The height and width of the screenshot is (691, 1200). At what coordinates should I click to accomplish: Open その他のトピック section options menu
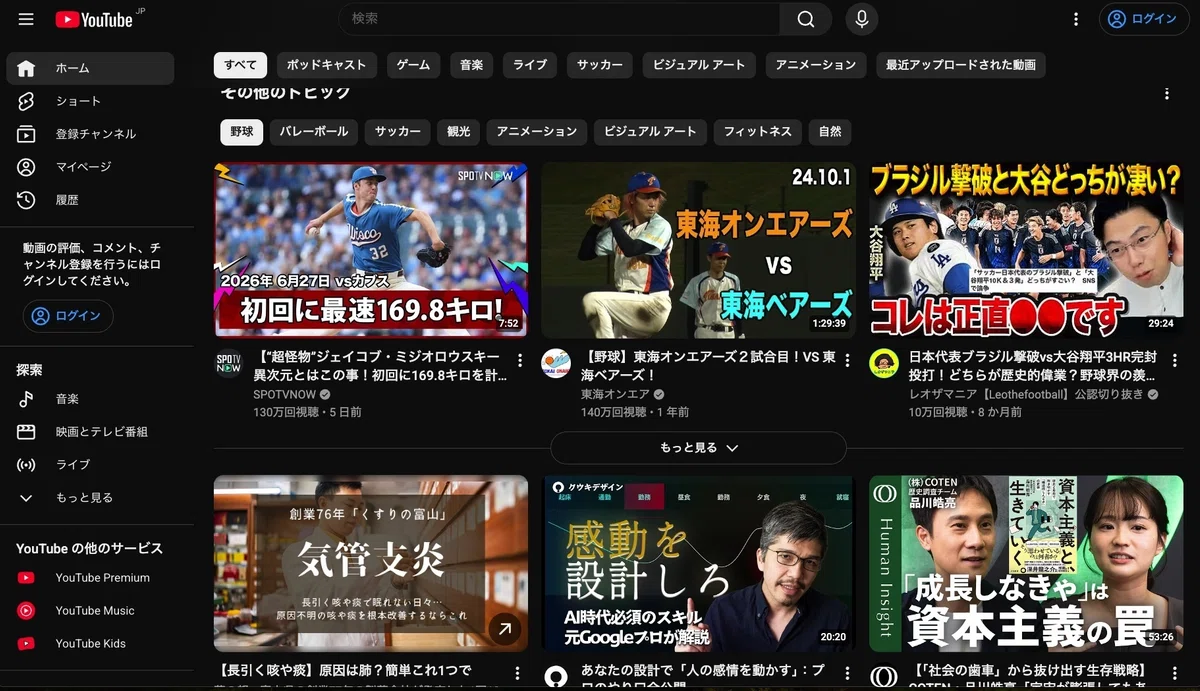coord(1166,94)
